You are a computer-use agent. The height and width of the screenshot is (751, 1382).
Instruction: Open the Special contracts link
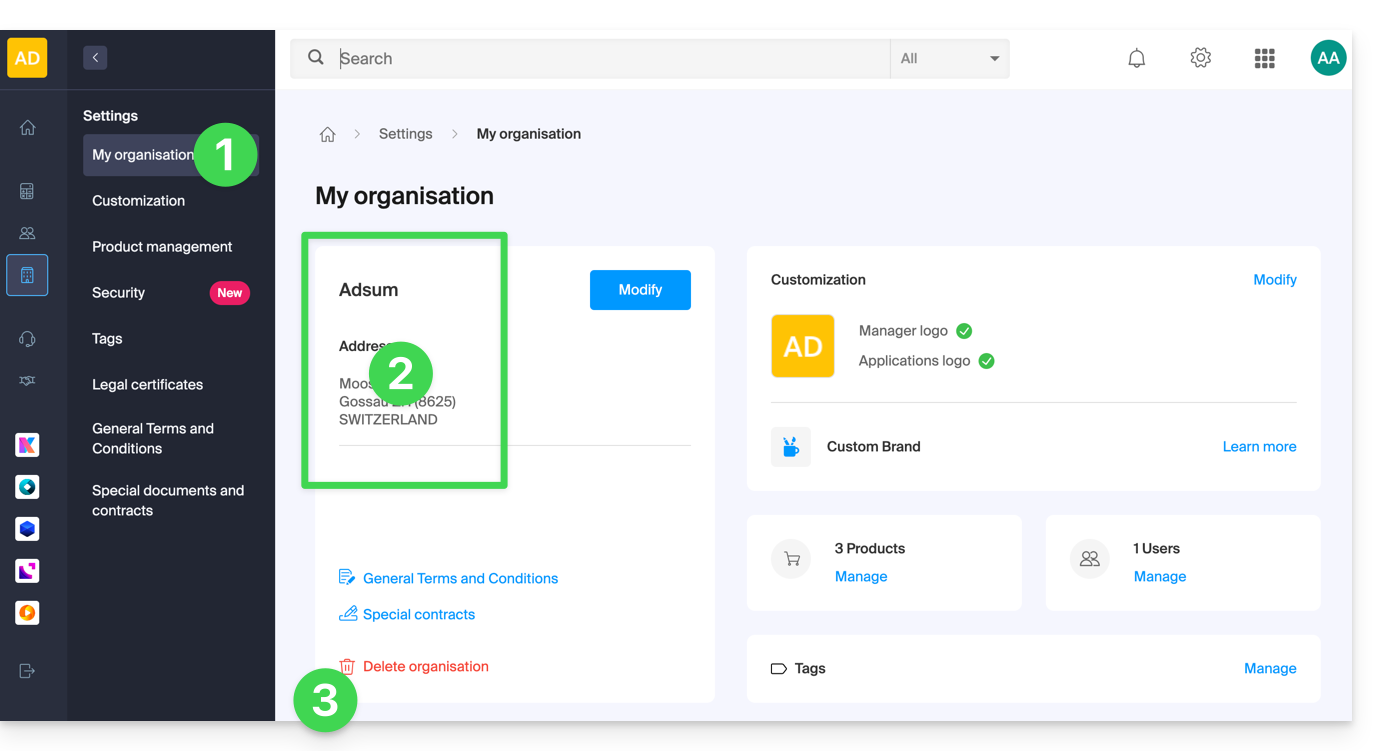418,615
